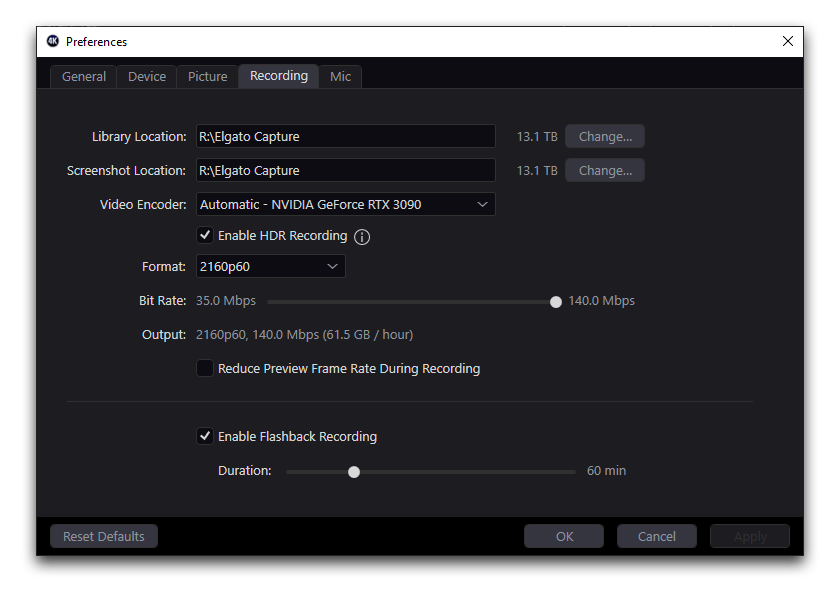
Task: Expand the Format 2160p60 dropdown
Action: [x=270, y=266]
